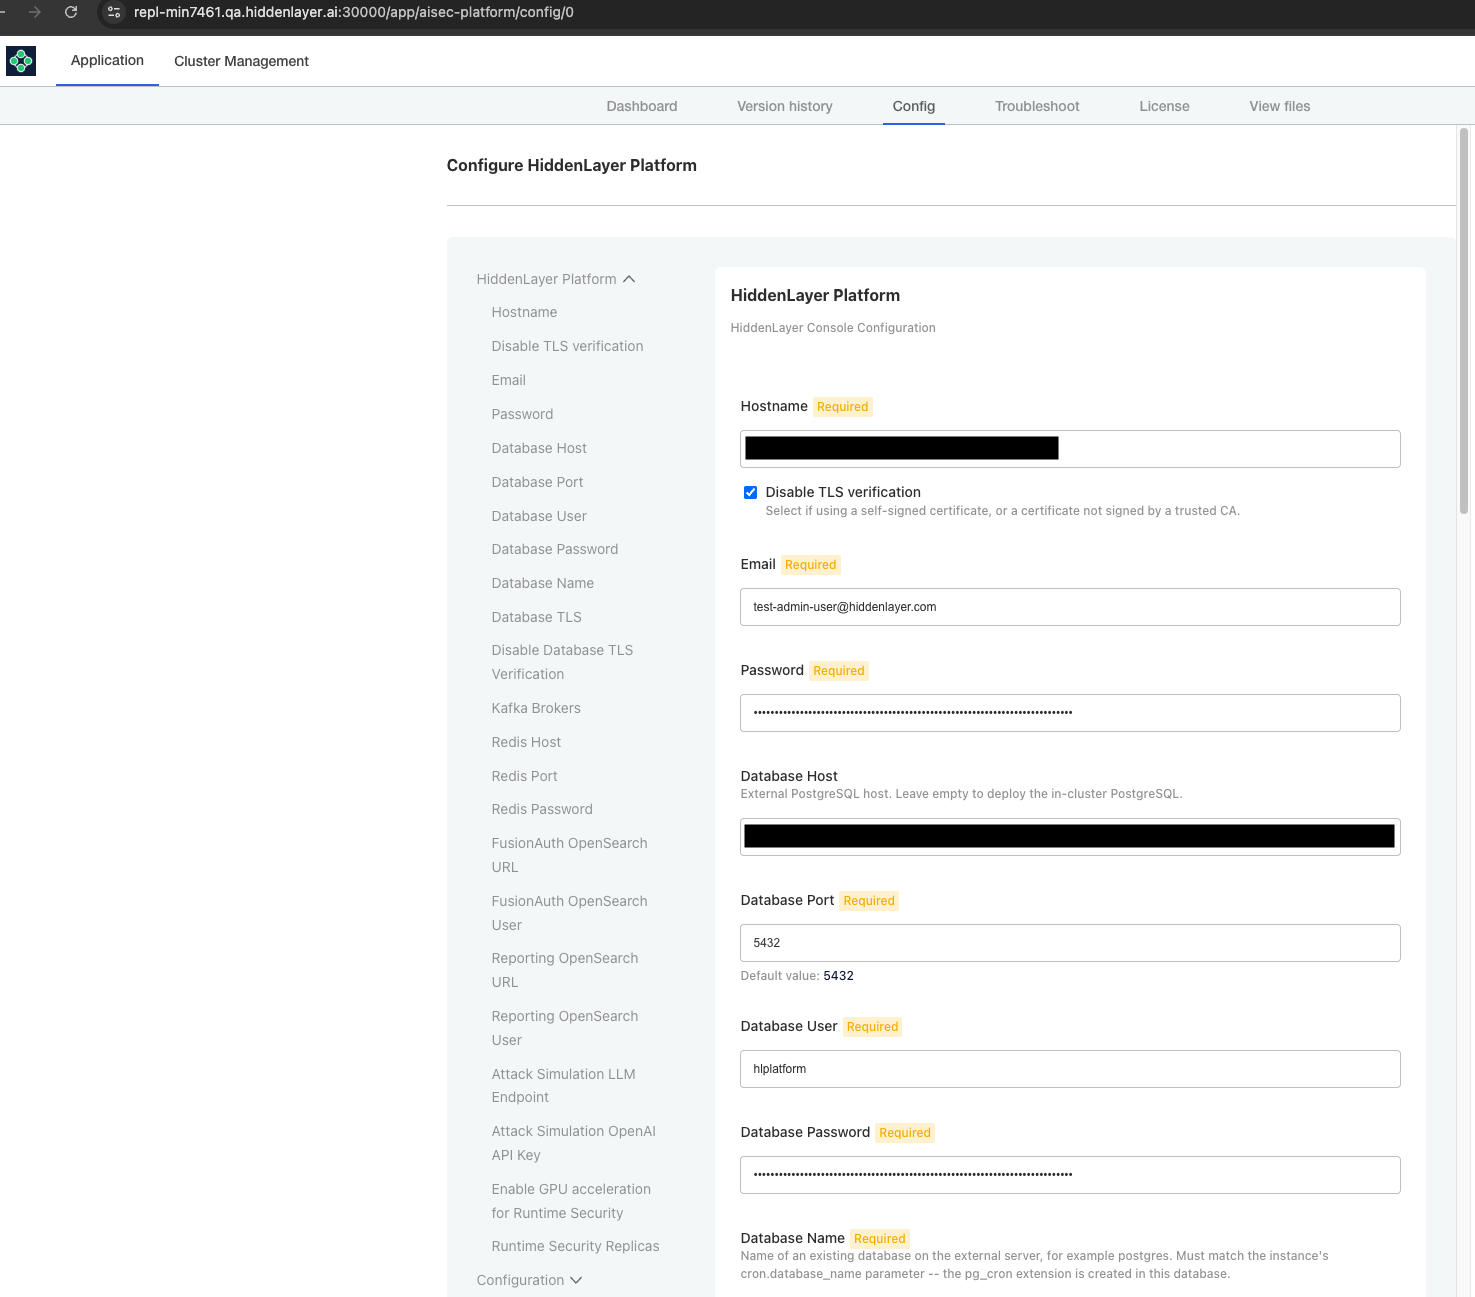Jump to Redis Port sidebar link
The image size is (1475, 1297).
click(x=524, y=776)
